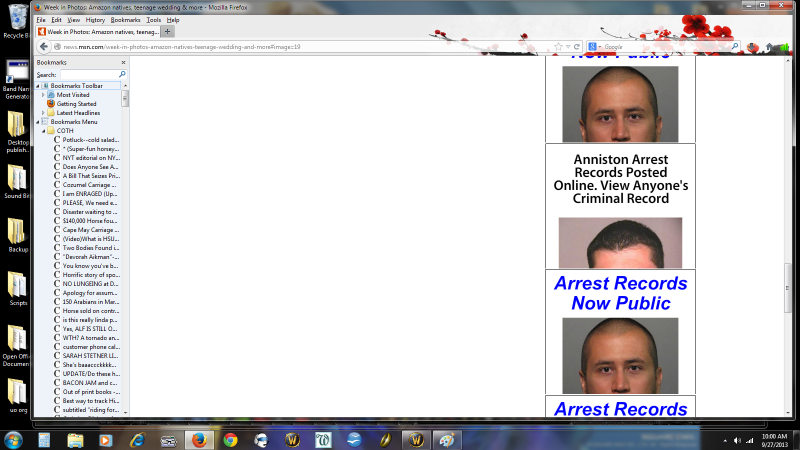Open the first World of Warcraft taskbar icon

click(x=292, y=440)
